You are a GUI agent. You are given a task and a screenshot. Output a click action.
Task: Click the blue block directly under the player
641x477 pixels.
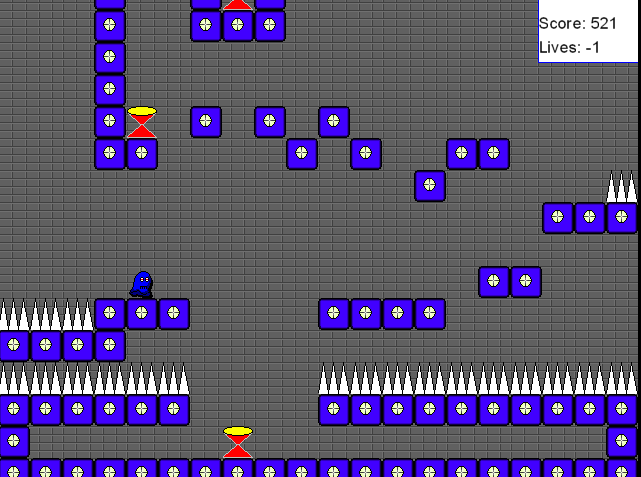coord(142,314)
